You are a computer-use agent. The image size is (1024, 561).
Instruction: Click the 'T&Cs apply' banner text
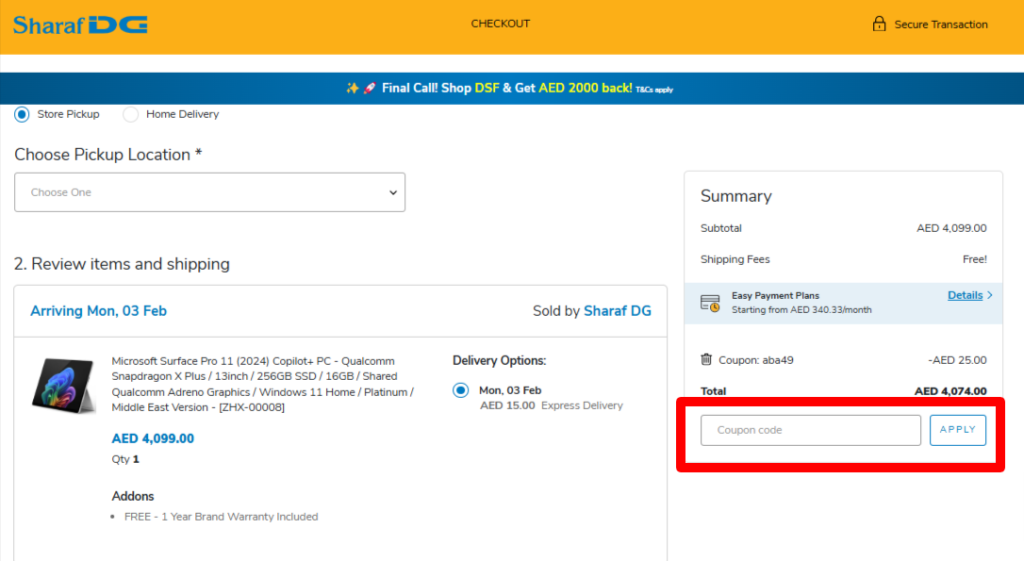[x=654, y=89]
